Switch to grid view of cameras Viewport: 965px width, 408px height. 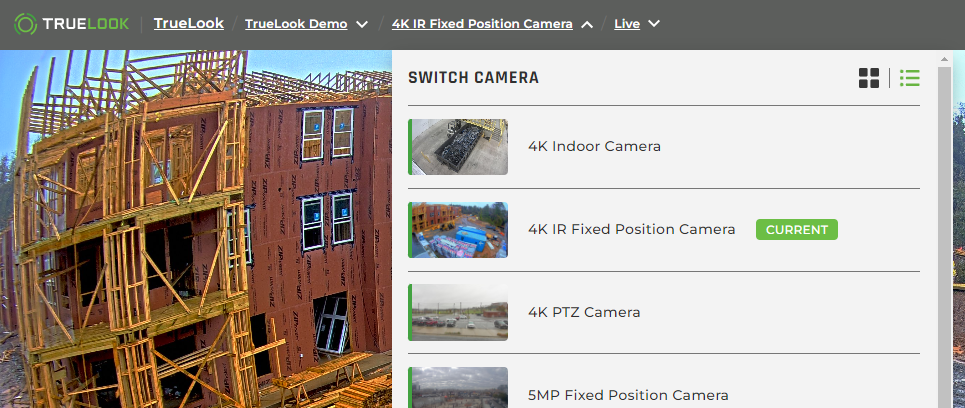868,78
